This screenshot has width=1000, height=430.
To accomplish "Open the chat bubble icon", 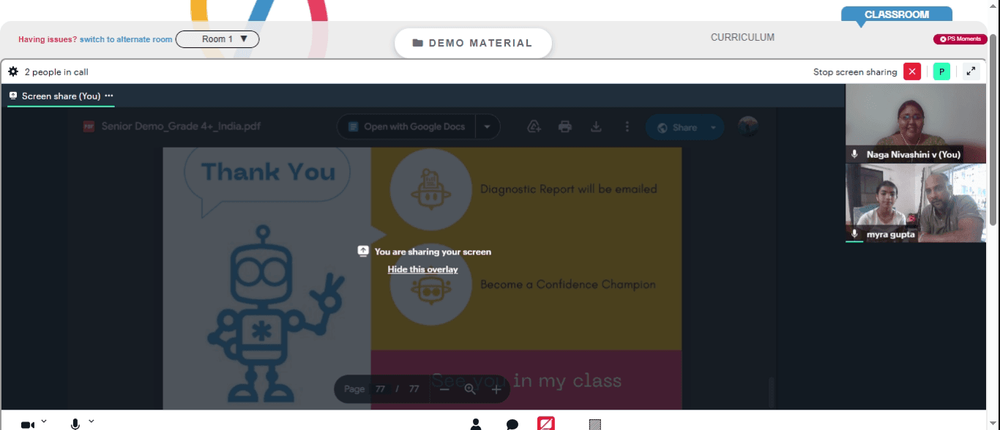I will [512, 424].
